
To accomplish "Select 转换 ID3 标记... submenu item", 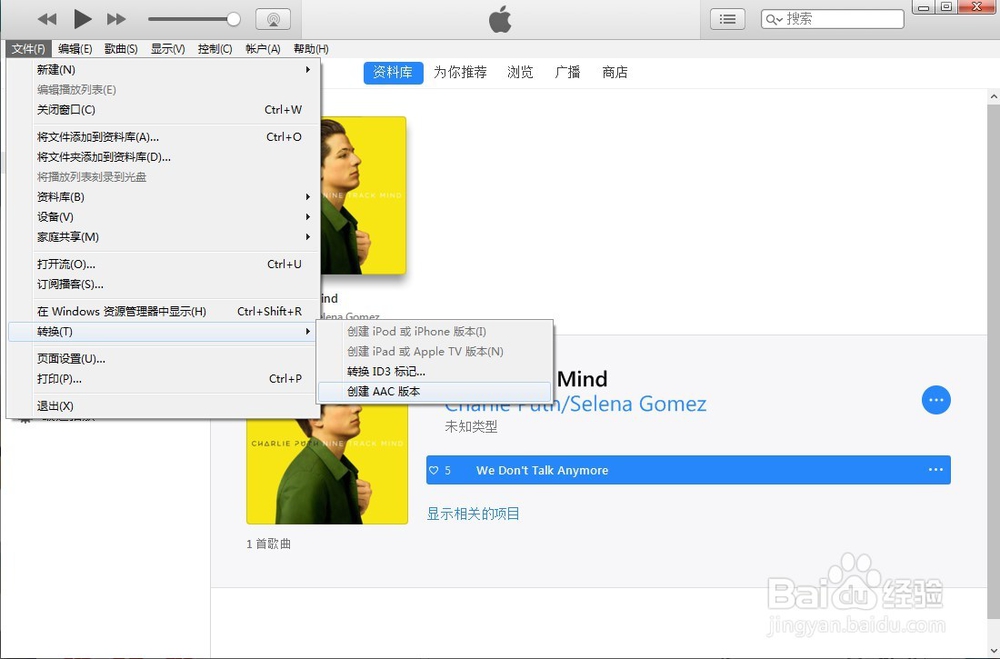I will pos(434,371).
